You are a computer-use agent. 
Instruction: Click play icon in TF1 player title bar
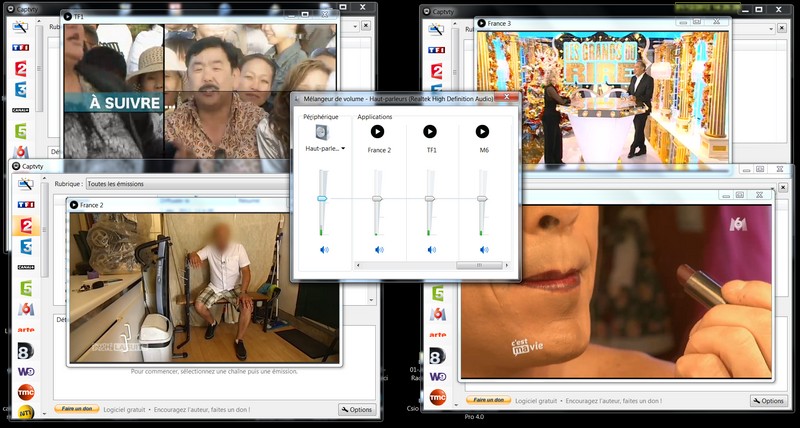click(67, 16)
